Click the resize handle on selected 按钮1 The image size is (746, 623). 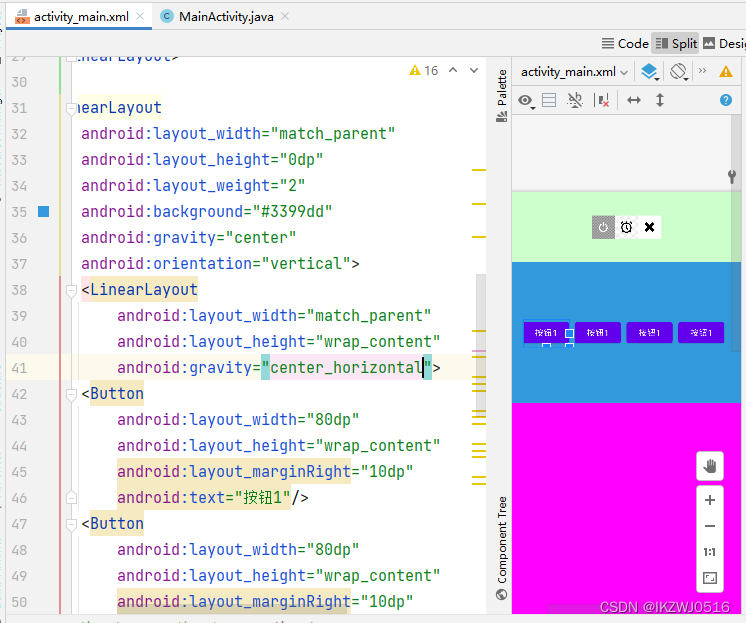click(569, 334)
